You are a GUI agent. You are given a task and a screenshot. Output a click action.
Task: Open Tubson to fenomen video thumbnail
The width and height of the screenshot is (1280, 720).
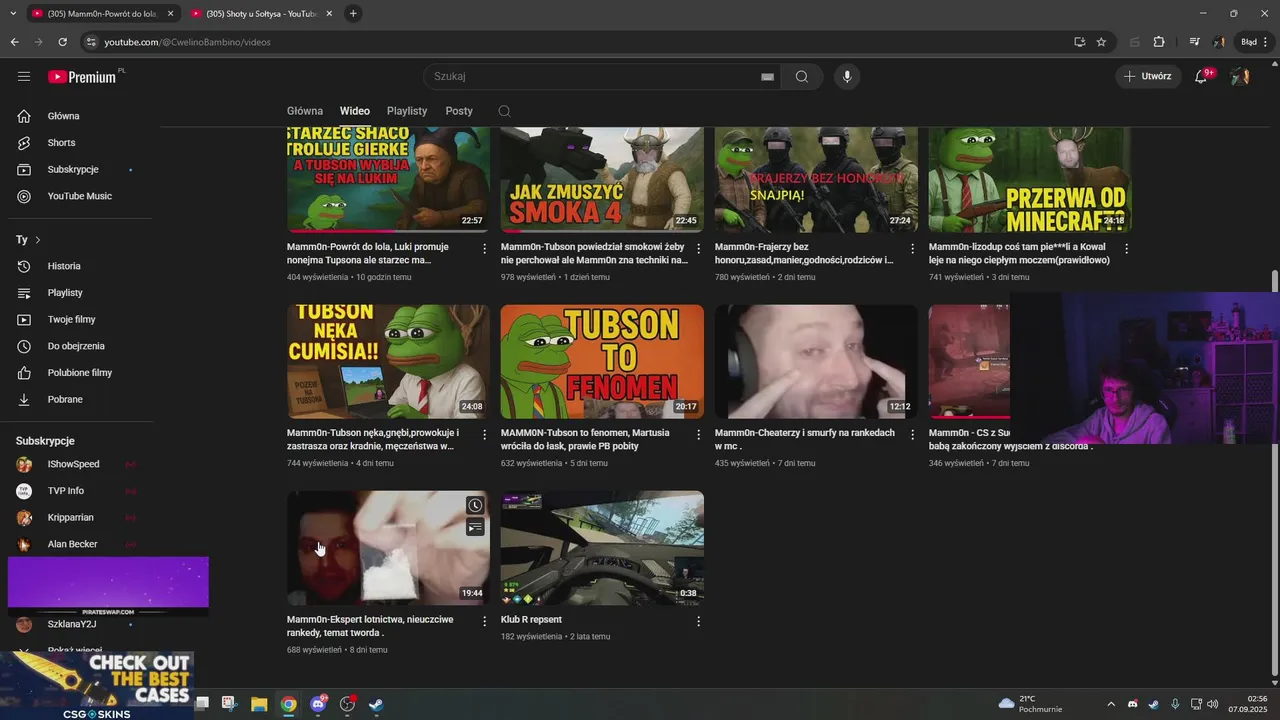pos(602,362)
